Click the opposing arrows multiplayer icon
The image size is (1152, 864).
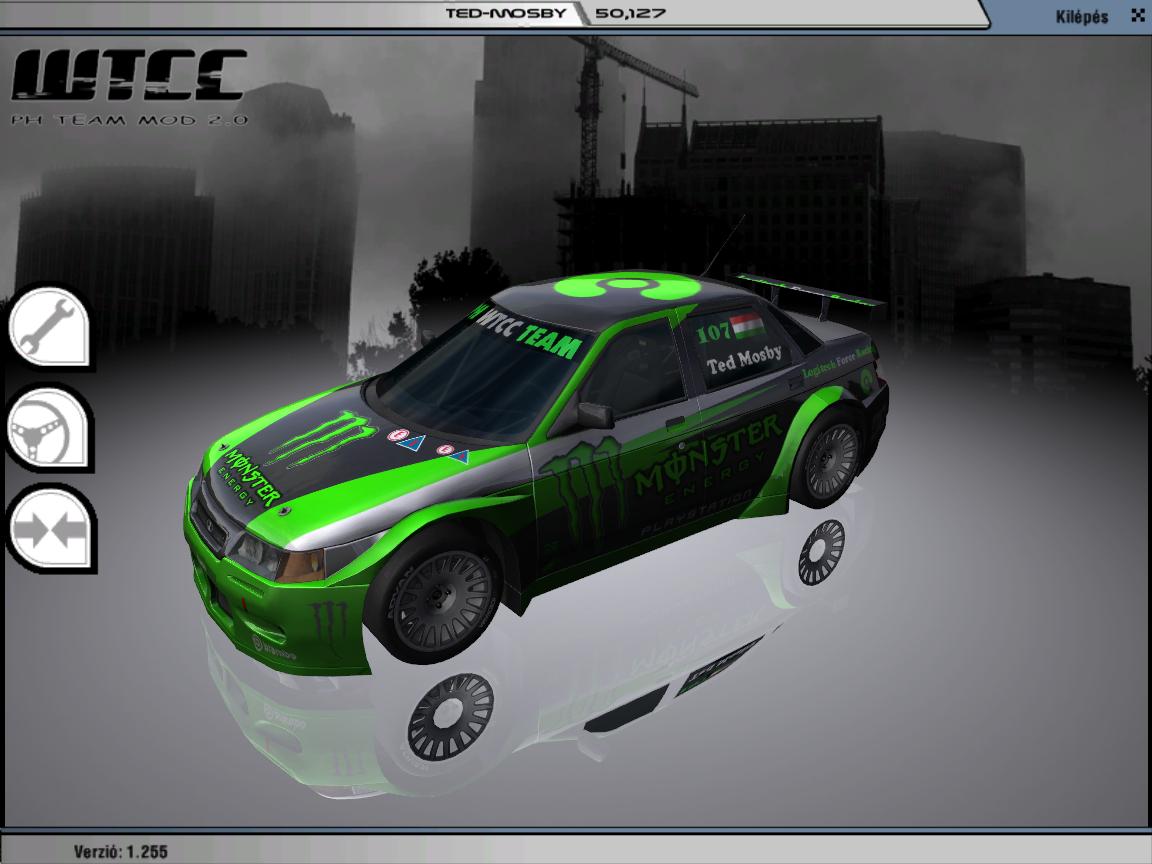pos(50,529)
